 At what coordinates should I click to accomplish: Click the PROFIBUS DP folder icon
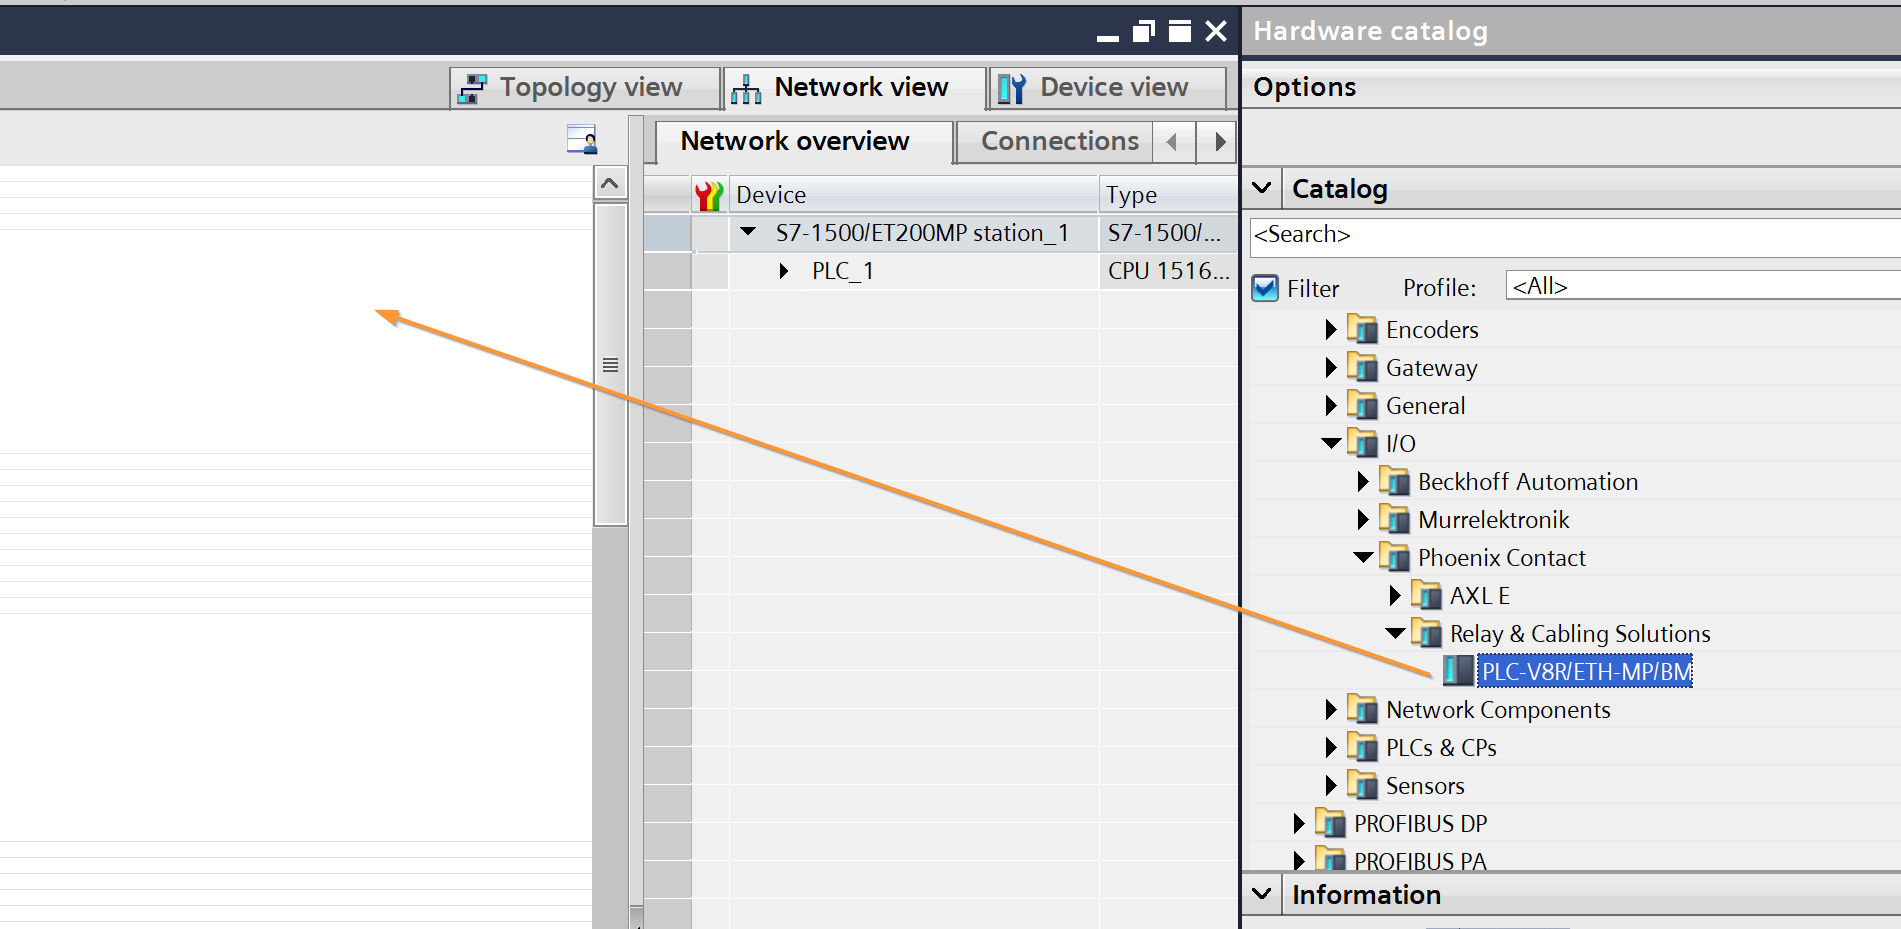(x=1330, y=823)
